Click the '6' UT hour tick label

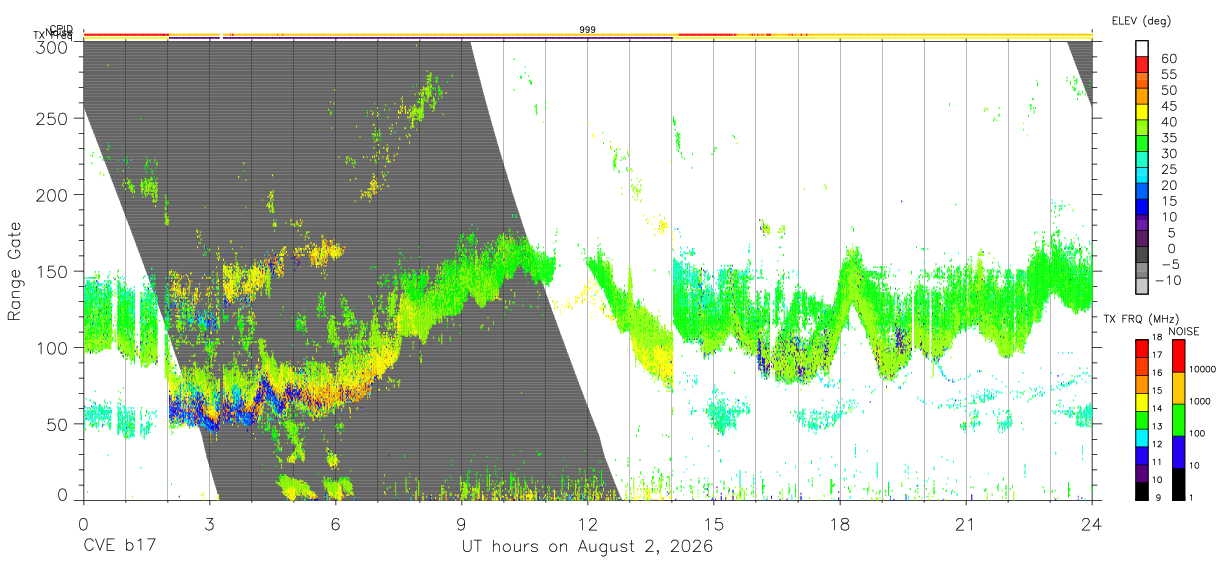(x=335, y=524)
